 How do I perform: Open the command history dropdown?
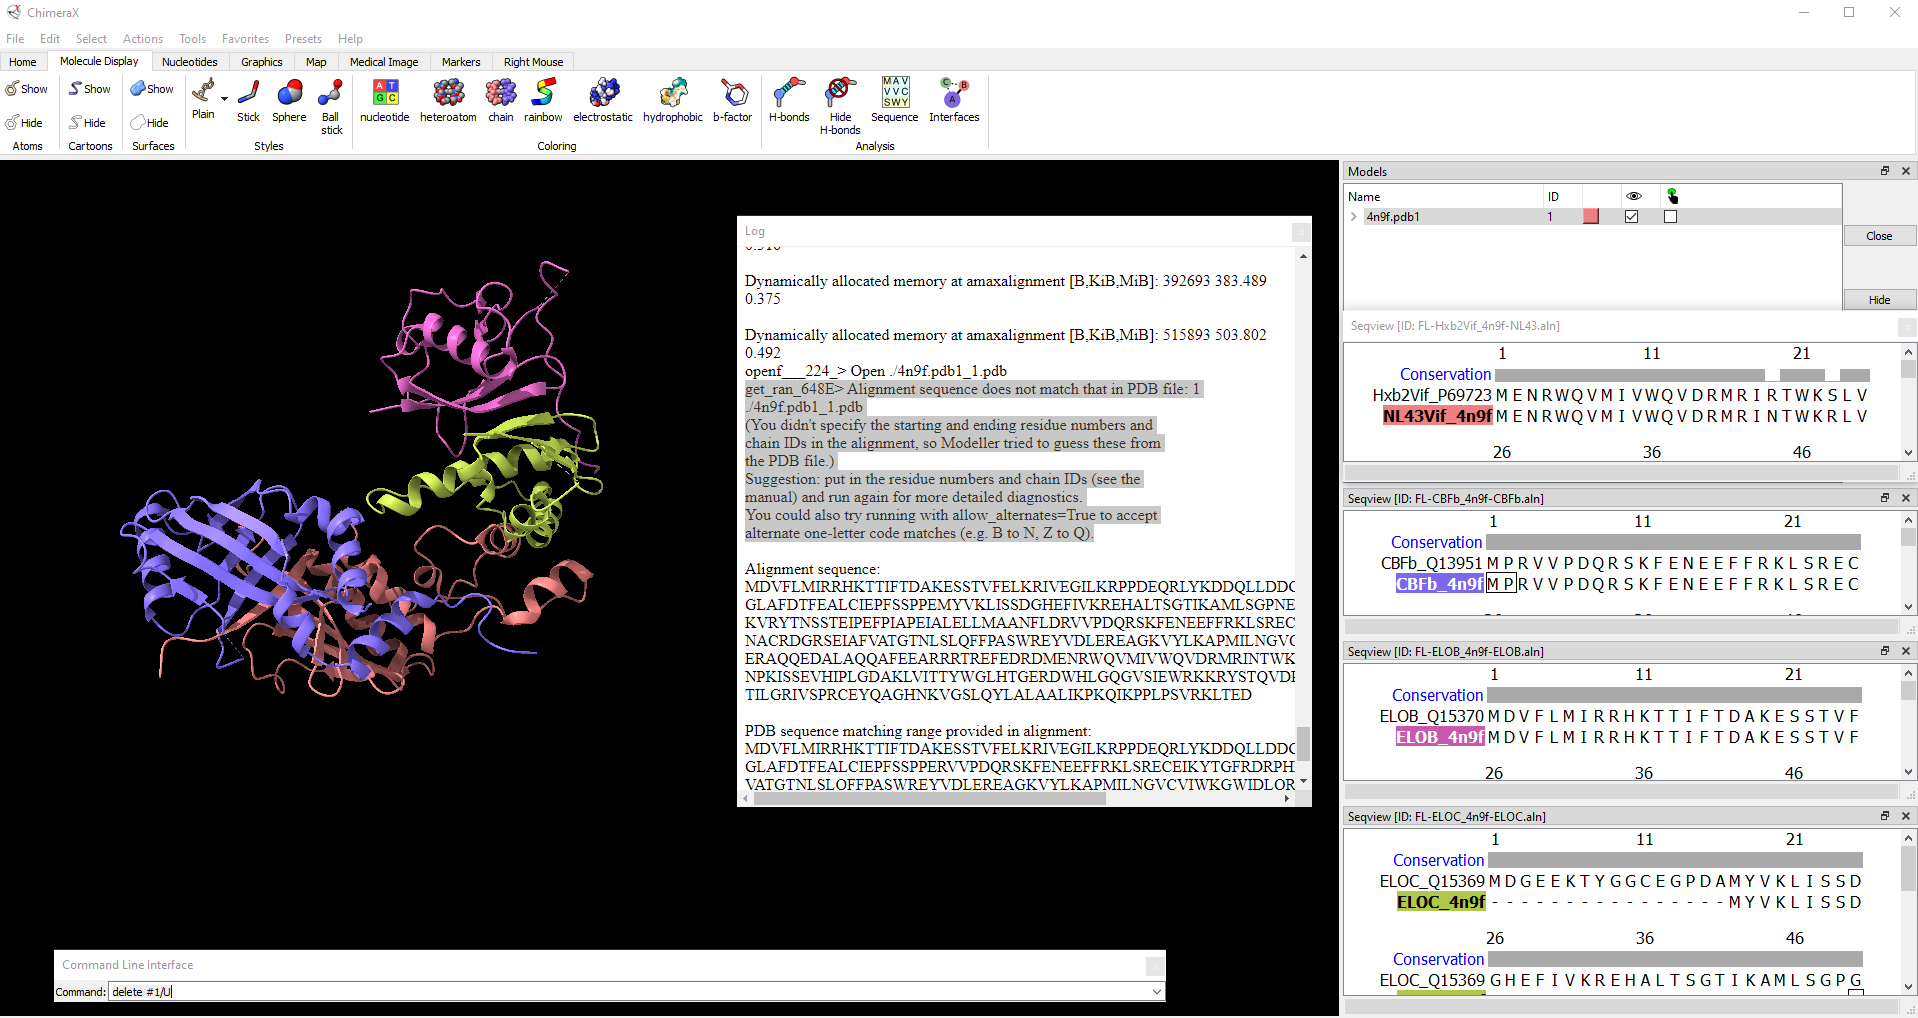[1156, 992]
